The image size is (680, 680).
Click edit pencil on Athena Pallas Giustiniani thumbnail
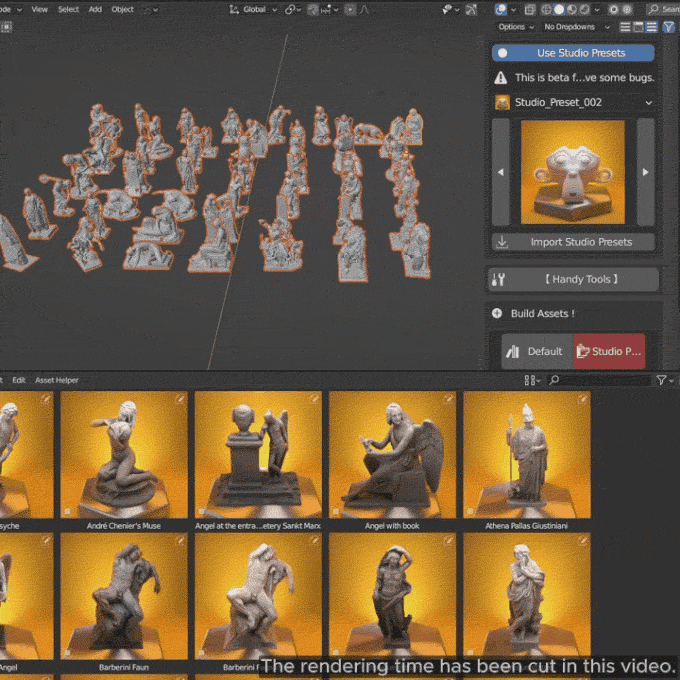(583, 399)
